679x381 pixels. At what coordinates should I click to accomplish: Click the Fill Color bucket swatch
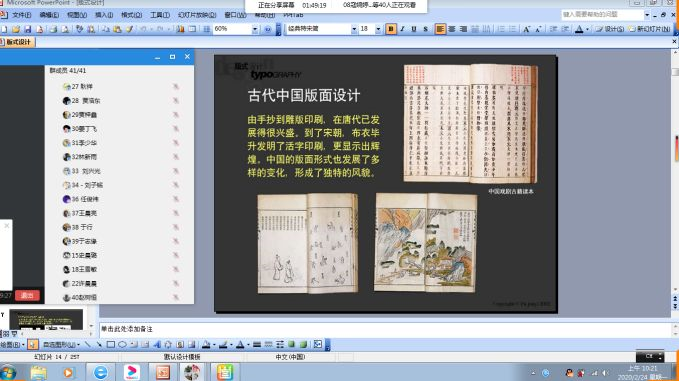point(206,345)
